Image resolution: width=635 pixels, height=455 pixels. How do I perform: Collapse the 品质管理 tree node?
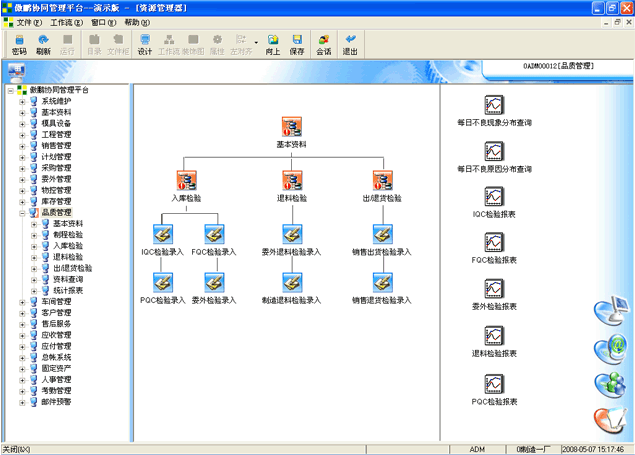(22, 212)
